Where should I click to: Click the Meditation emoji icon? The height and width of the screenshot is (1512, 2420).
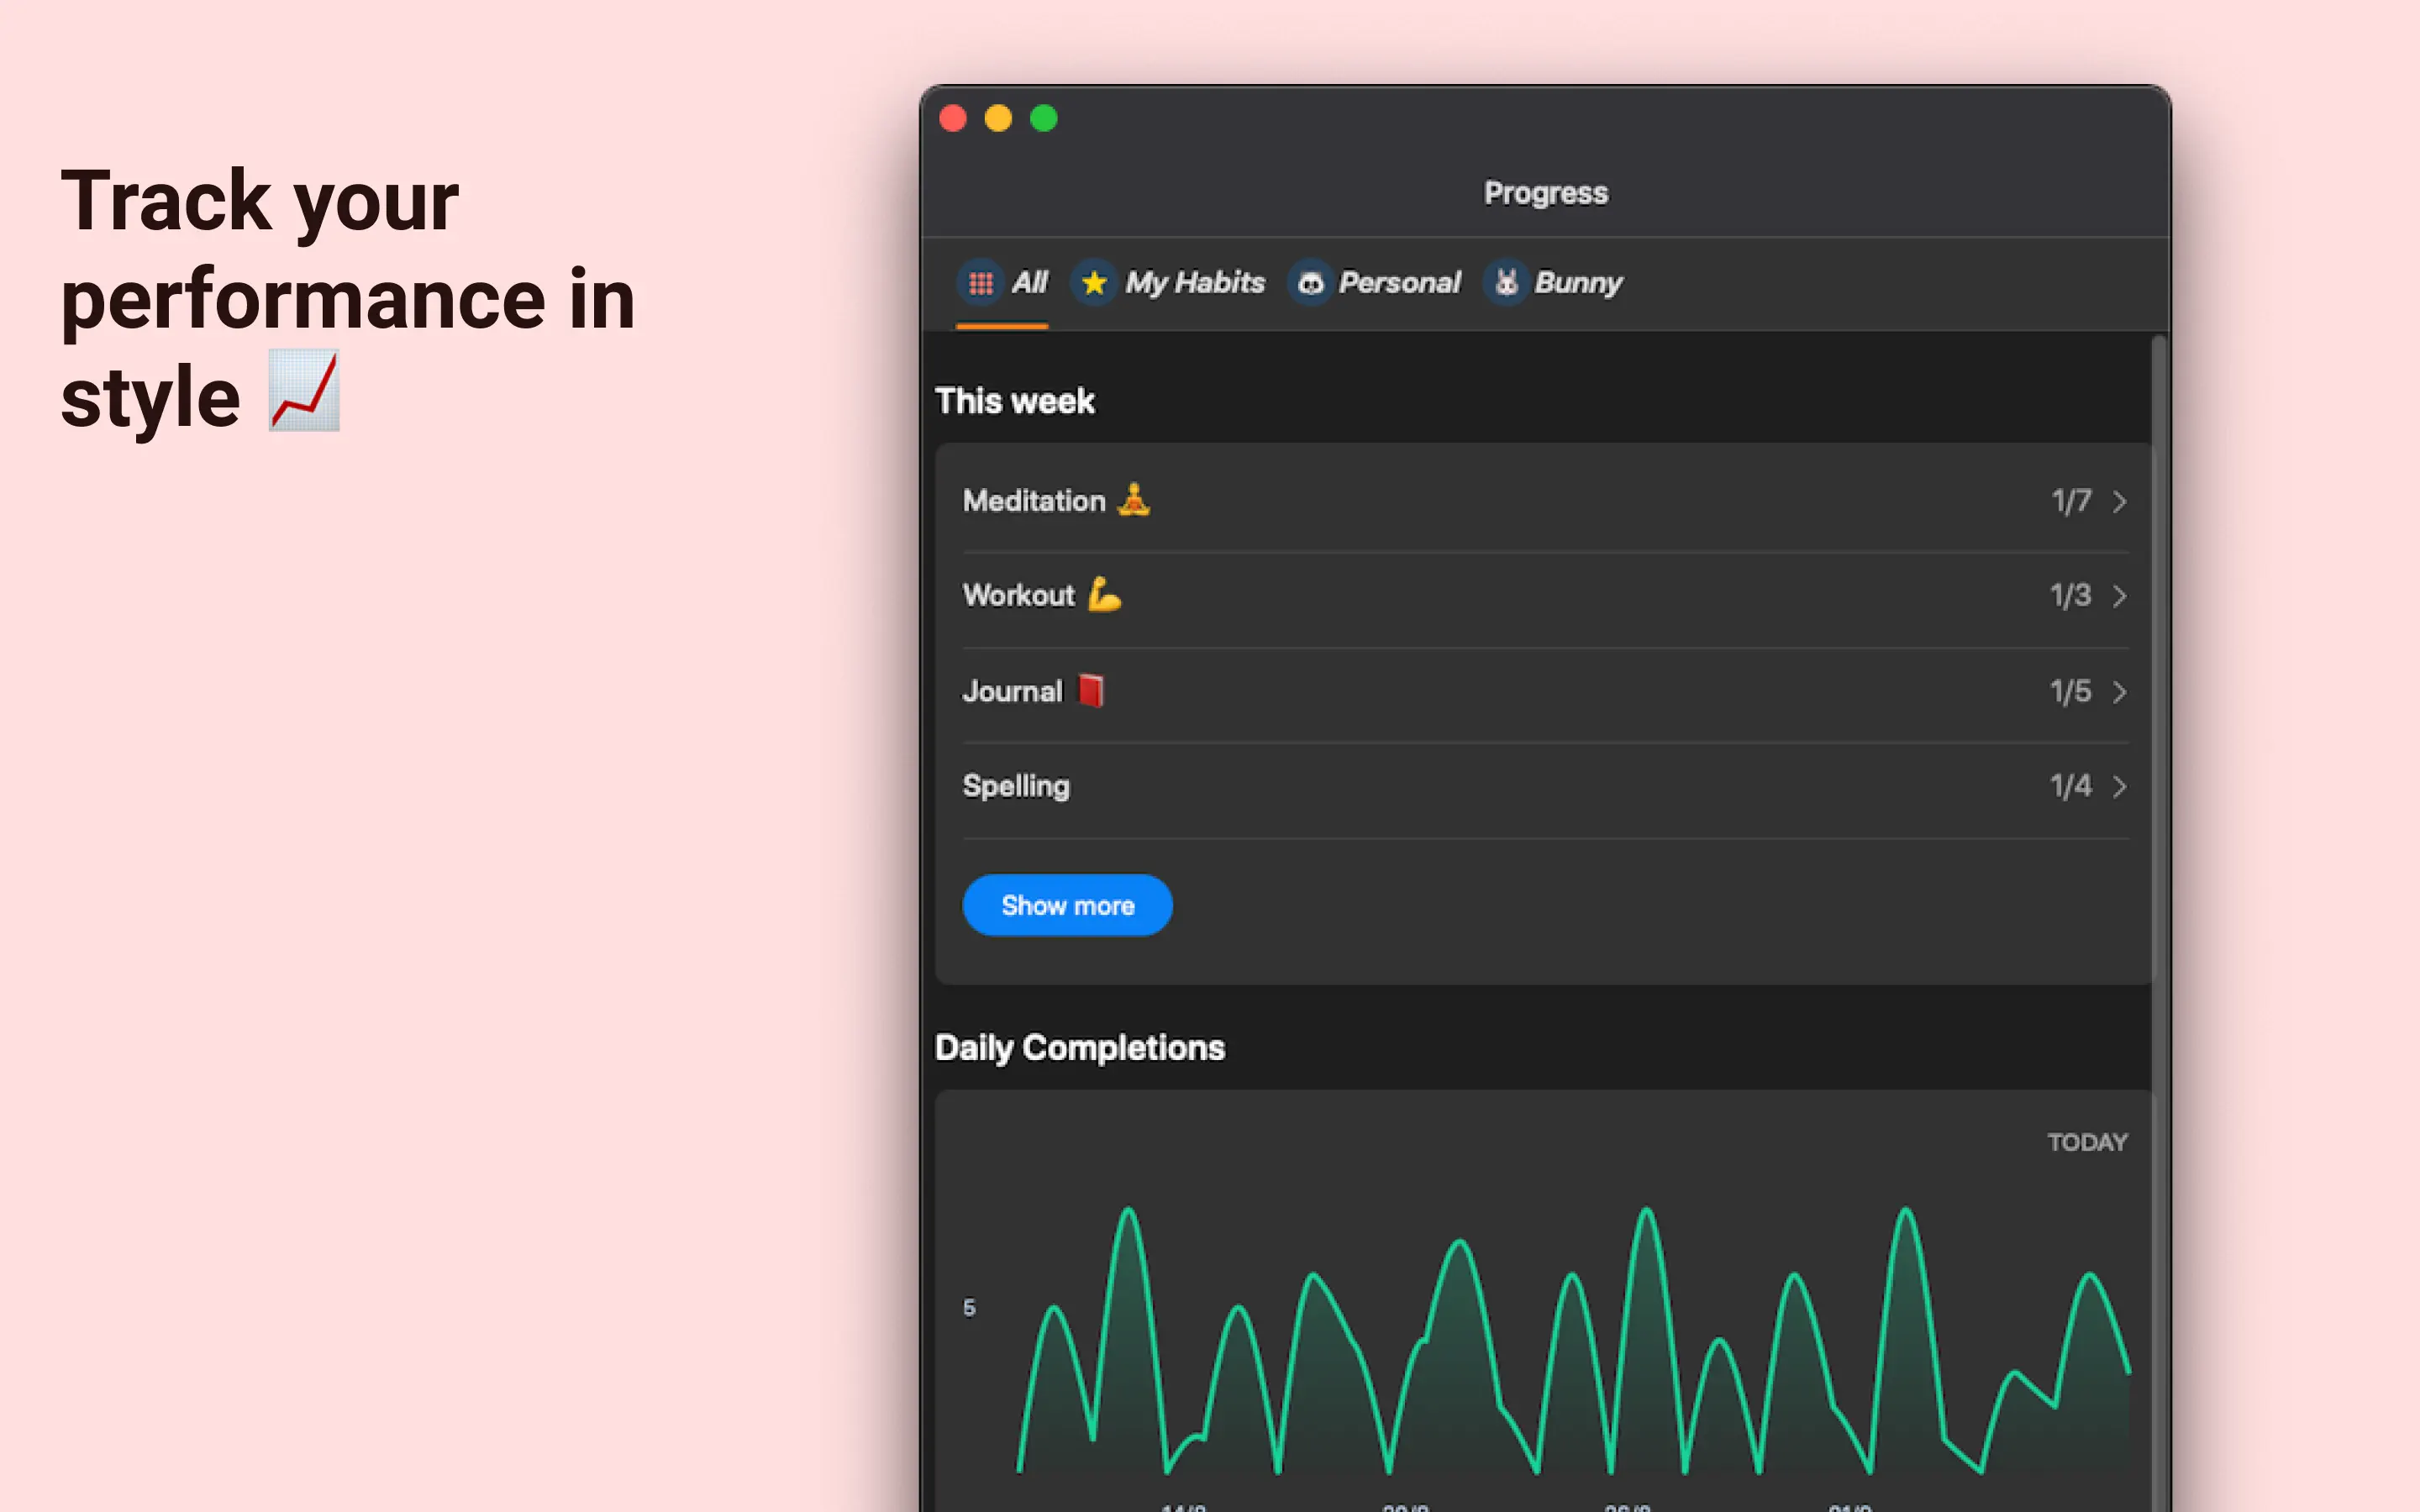coord(1133,499)
